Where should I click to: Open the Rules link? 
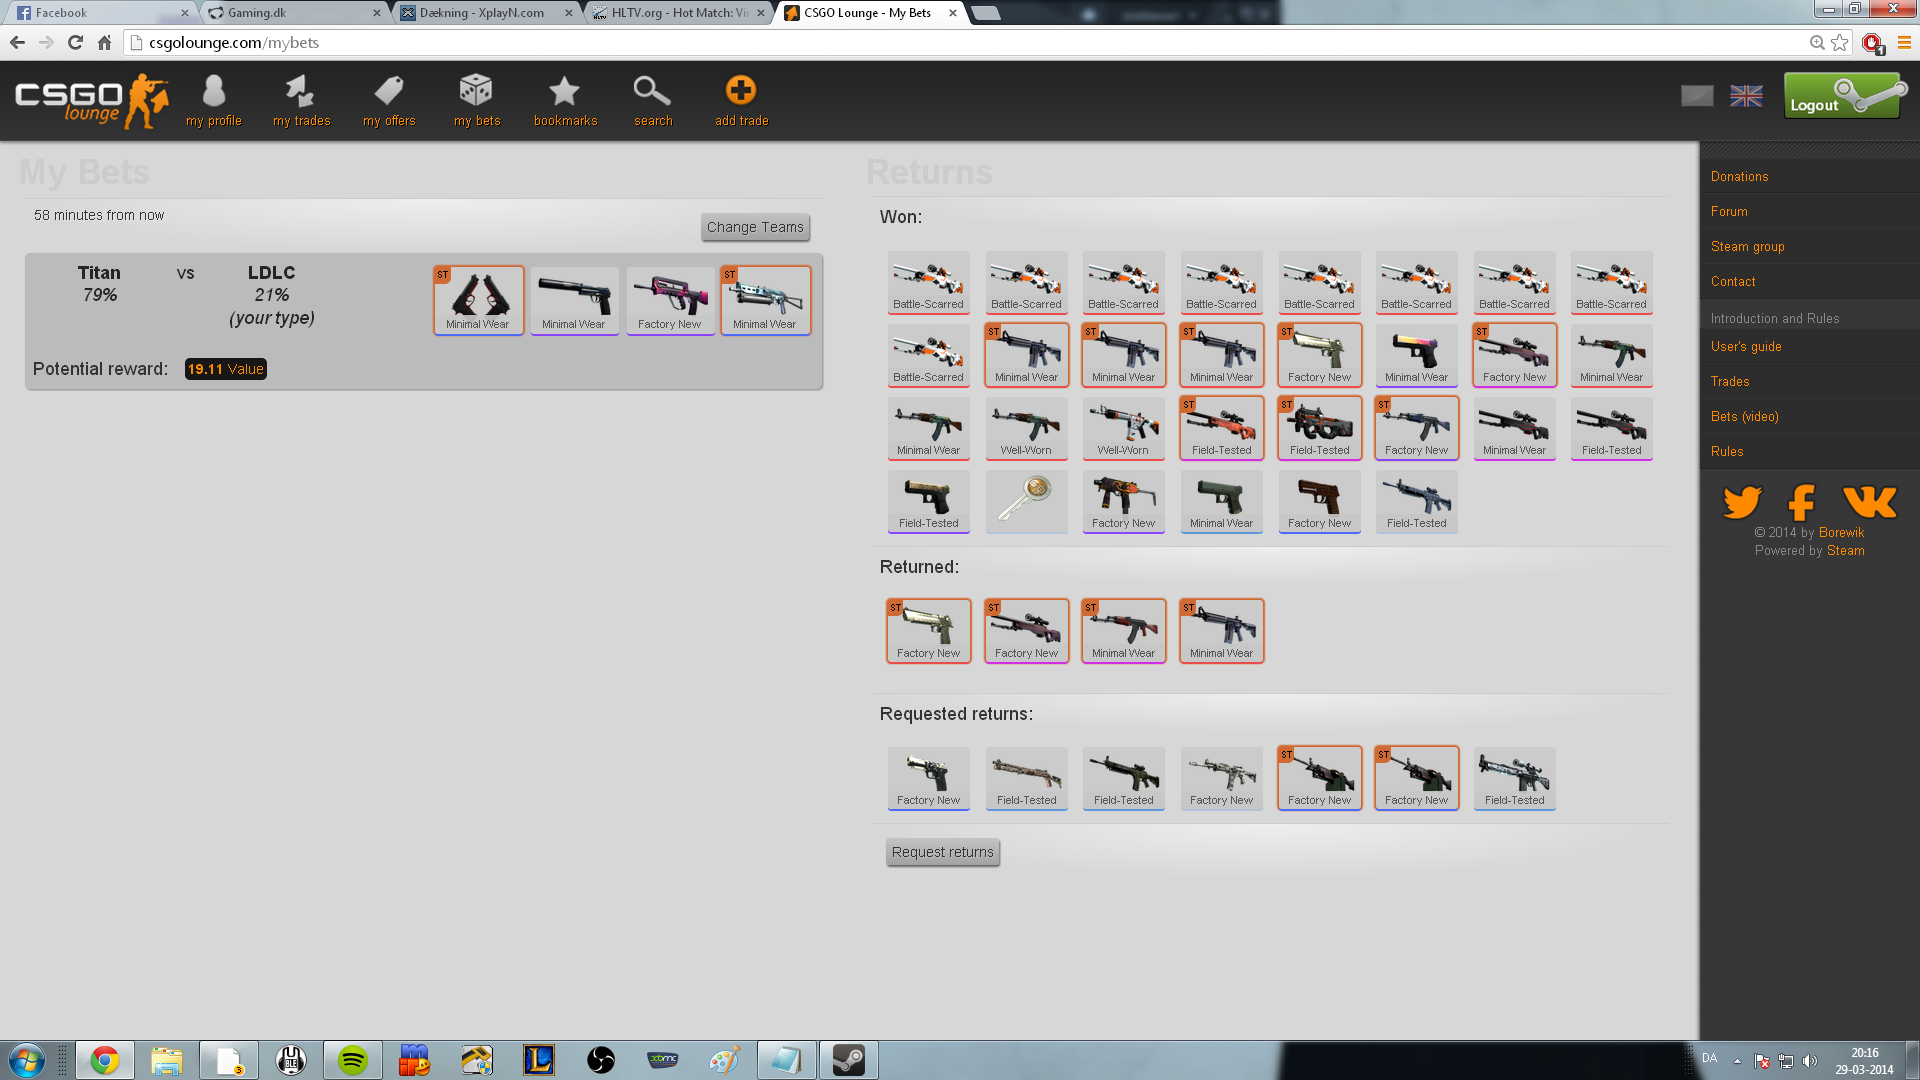coord(1727,451)
